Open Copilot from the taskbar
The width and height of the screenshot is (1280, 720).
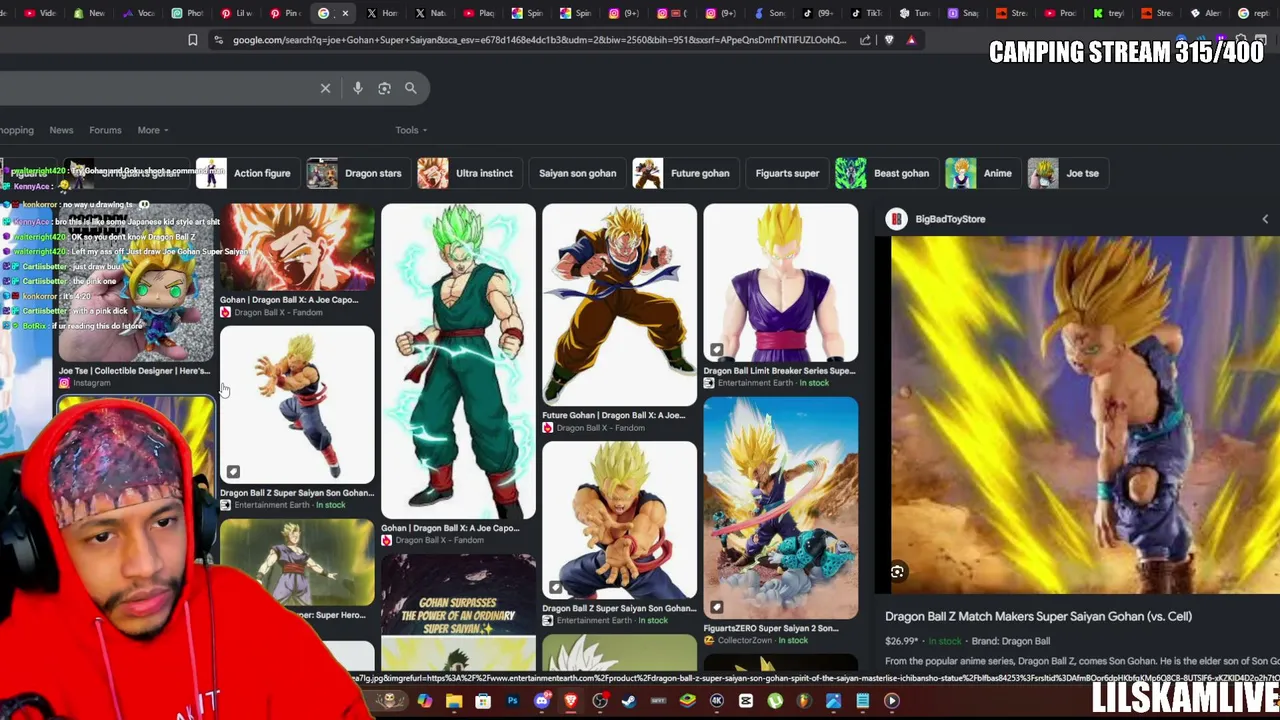425,701
